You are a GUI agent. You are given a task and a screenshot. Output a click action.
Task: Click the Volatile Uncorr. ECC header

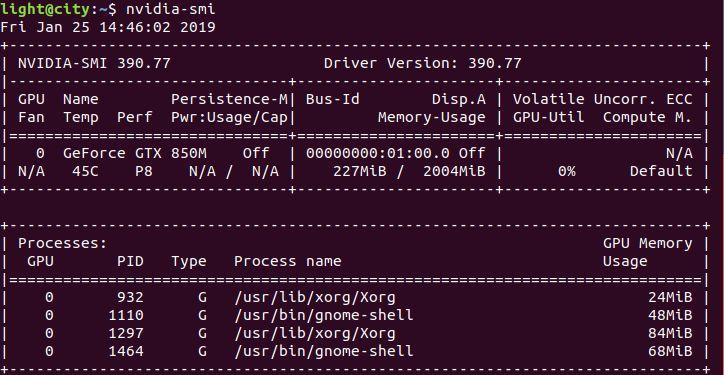[x=603, y=99]
